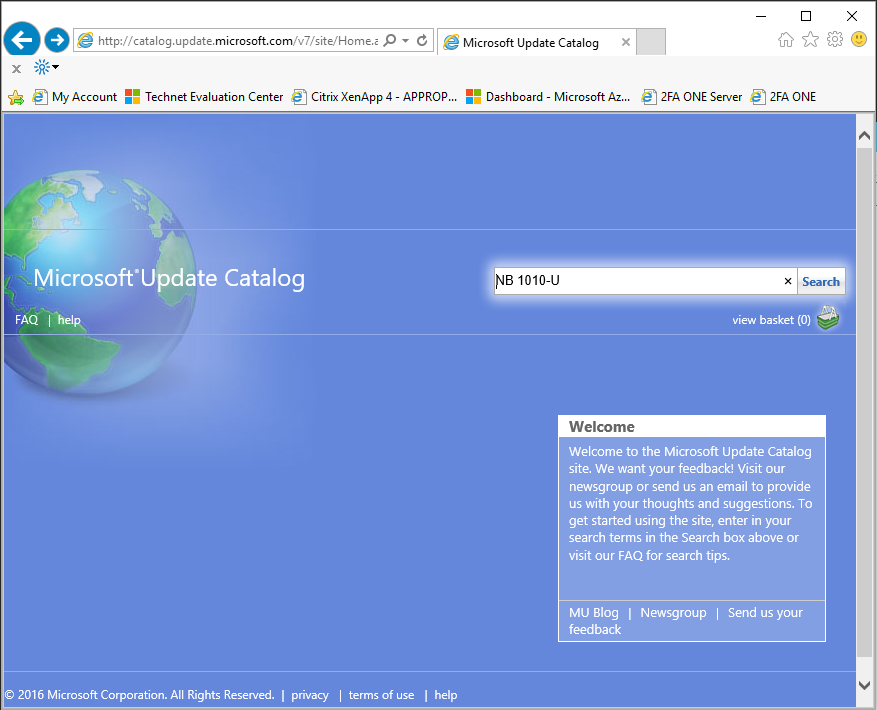Click the smiley feedback icon
Viewport: 877px width, 710px height.
point(859,39)
